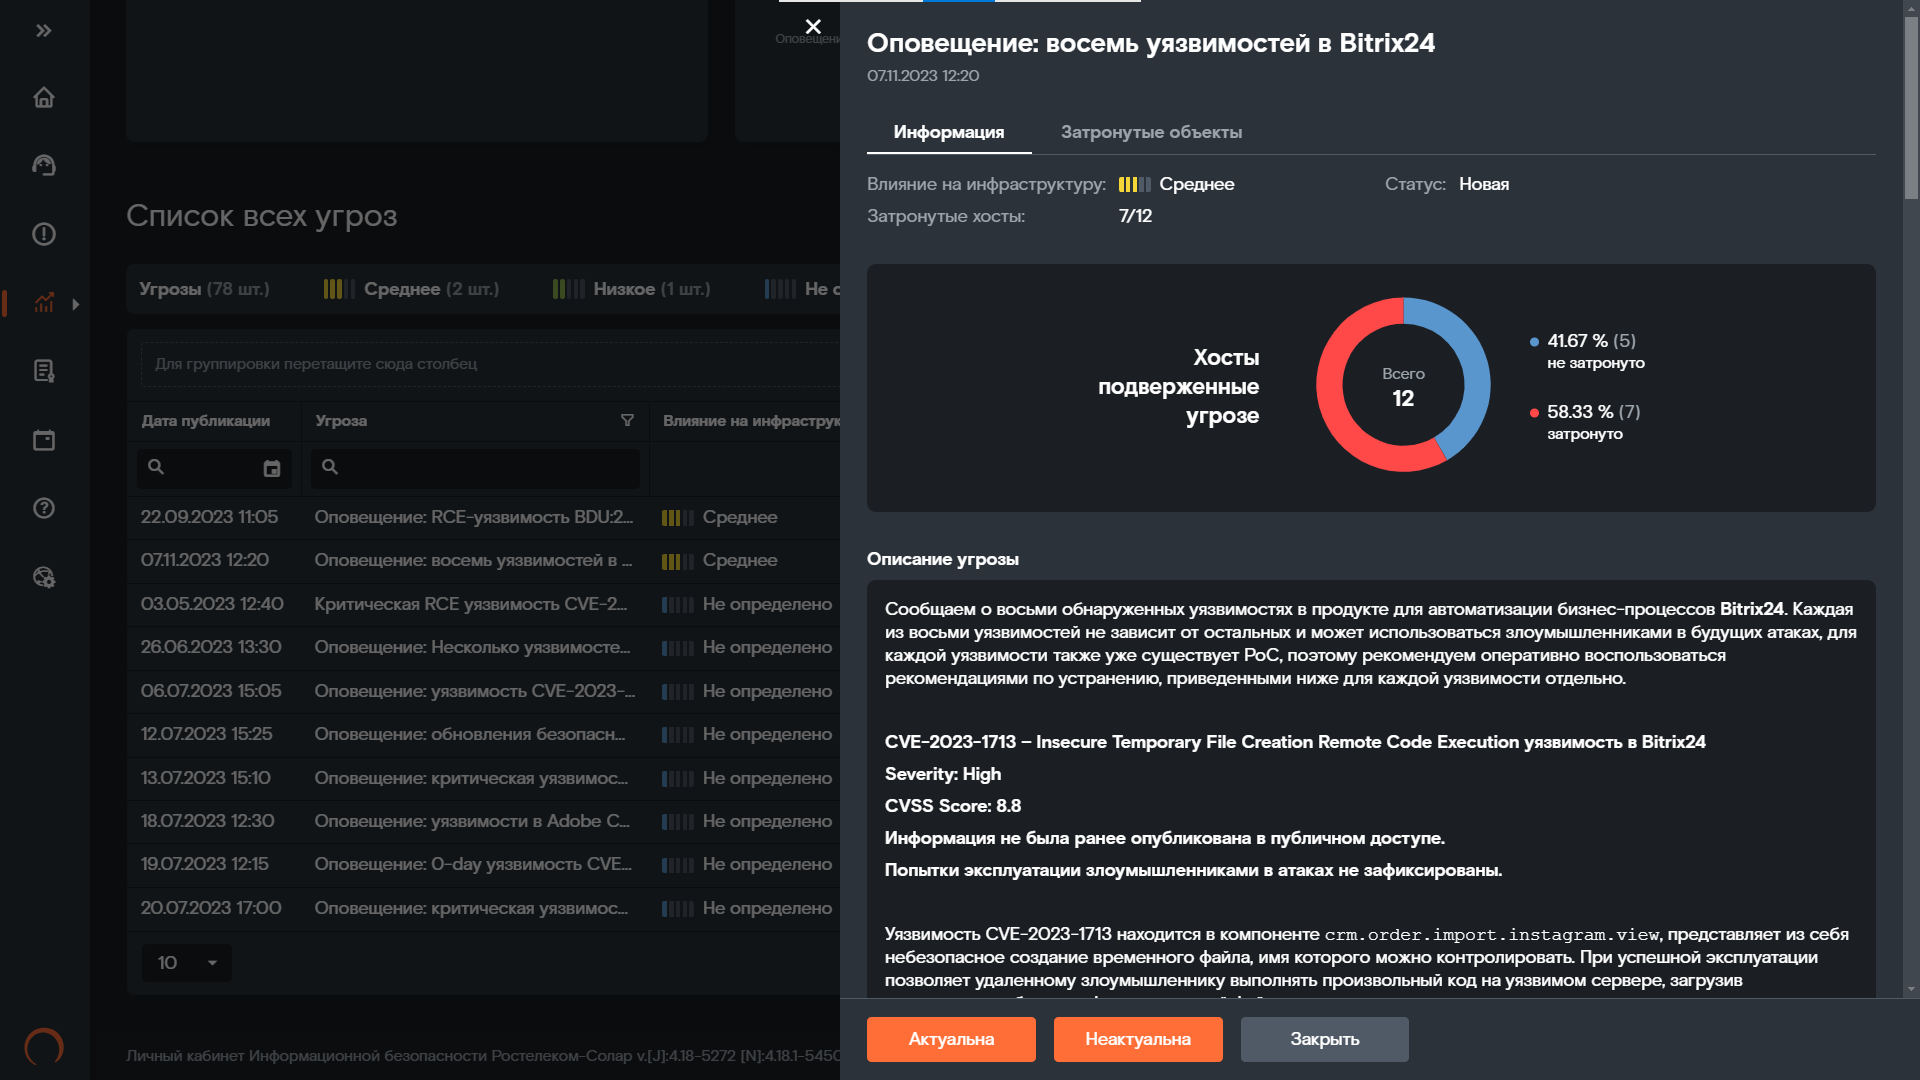Viewport: 1920px width, 1080px height.
Task: Click the Закрыть button
Action: click(x=1324, y=1039)
